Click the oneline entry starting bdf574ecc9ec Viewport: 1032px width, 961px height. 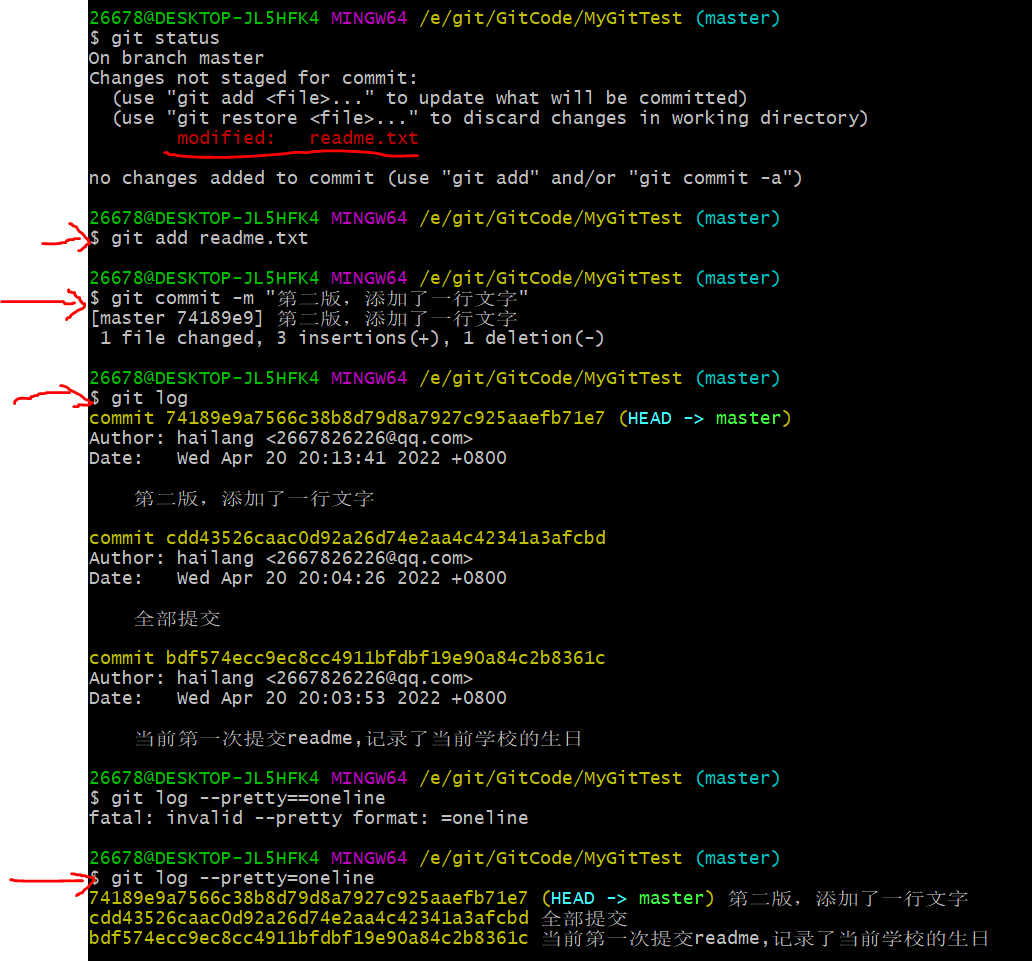539,939
